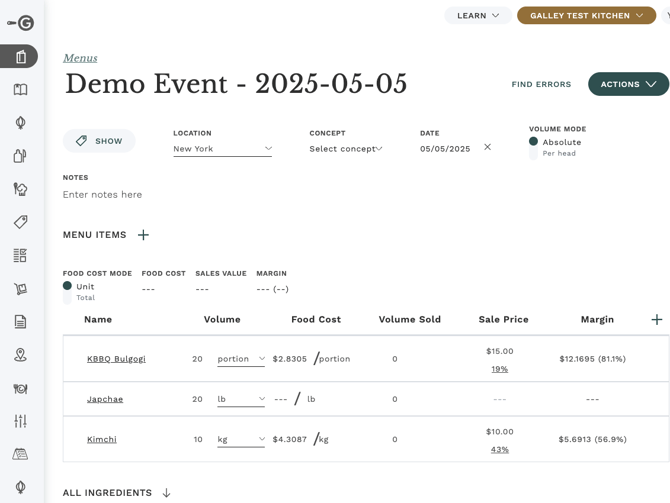670x503 pixels.
Task: Select Per head volume mode
Action: [x=534, y=154]
